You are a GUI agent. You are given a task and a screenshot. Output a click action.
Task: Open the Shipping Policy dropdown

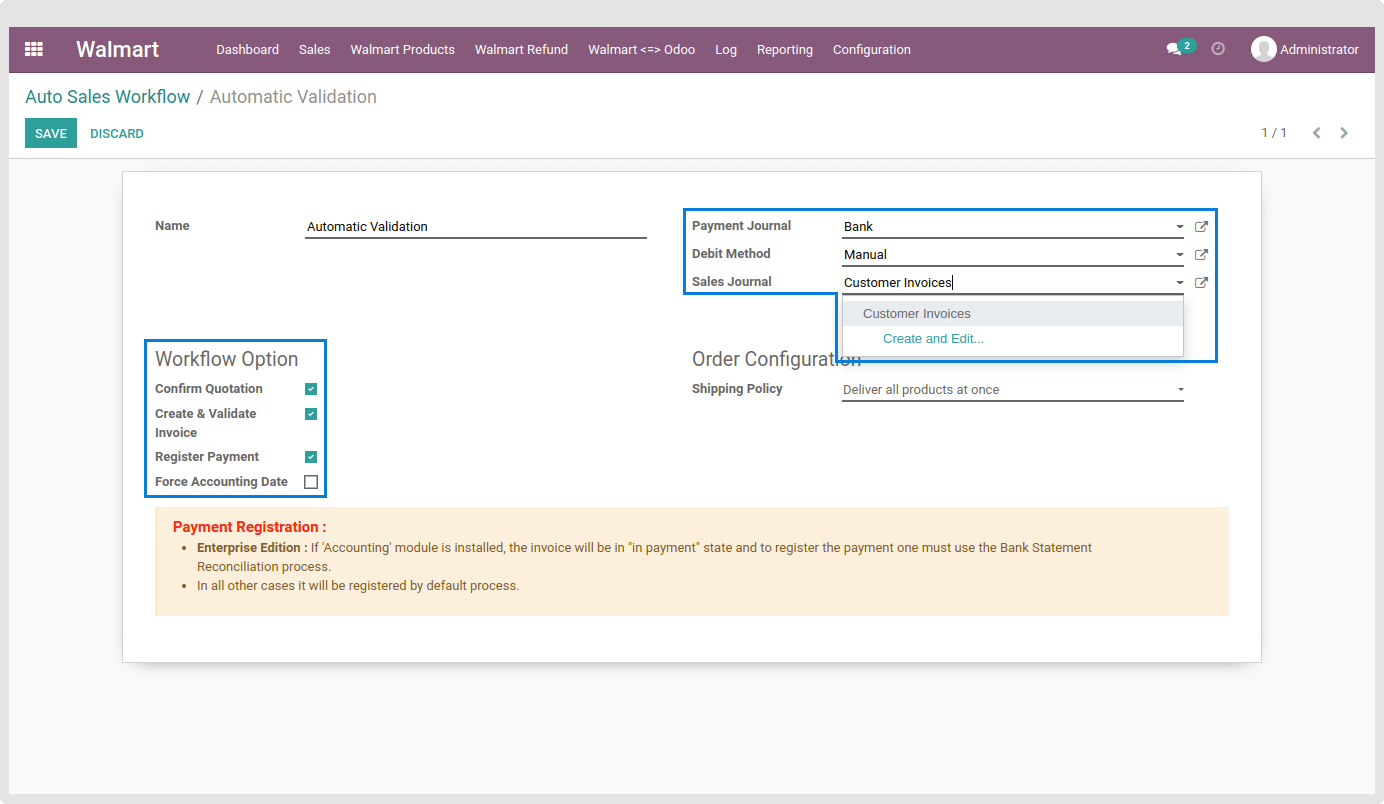point(1013,390)
